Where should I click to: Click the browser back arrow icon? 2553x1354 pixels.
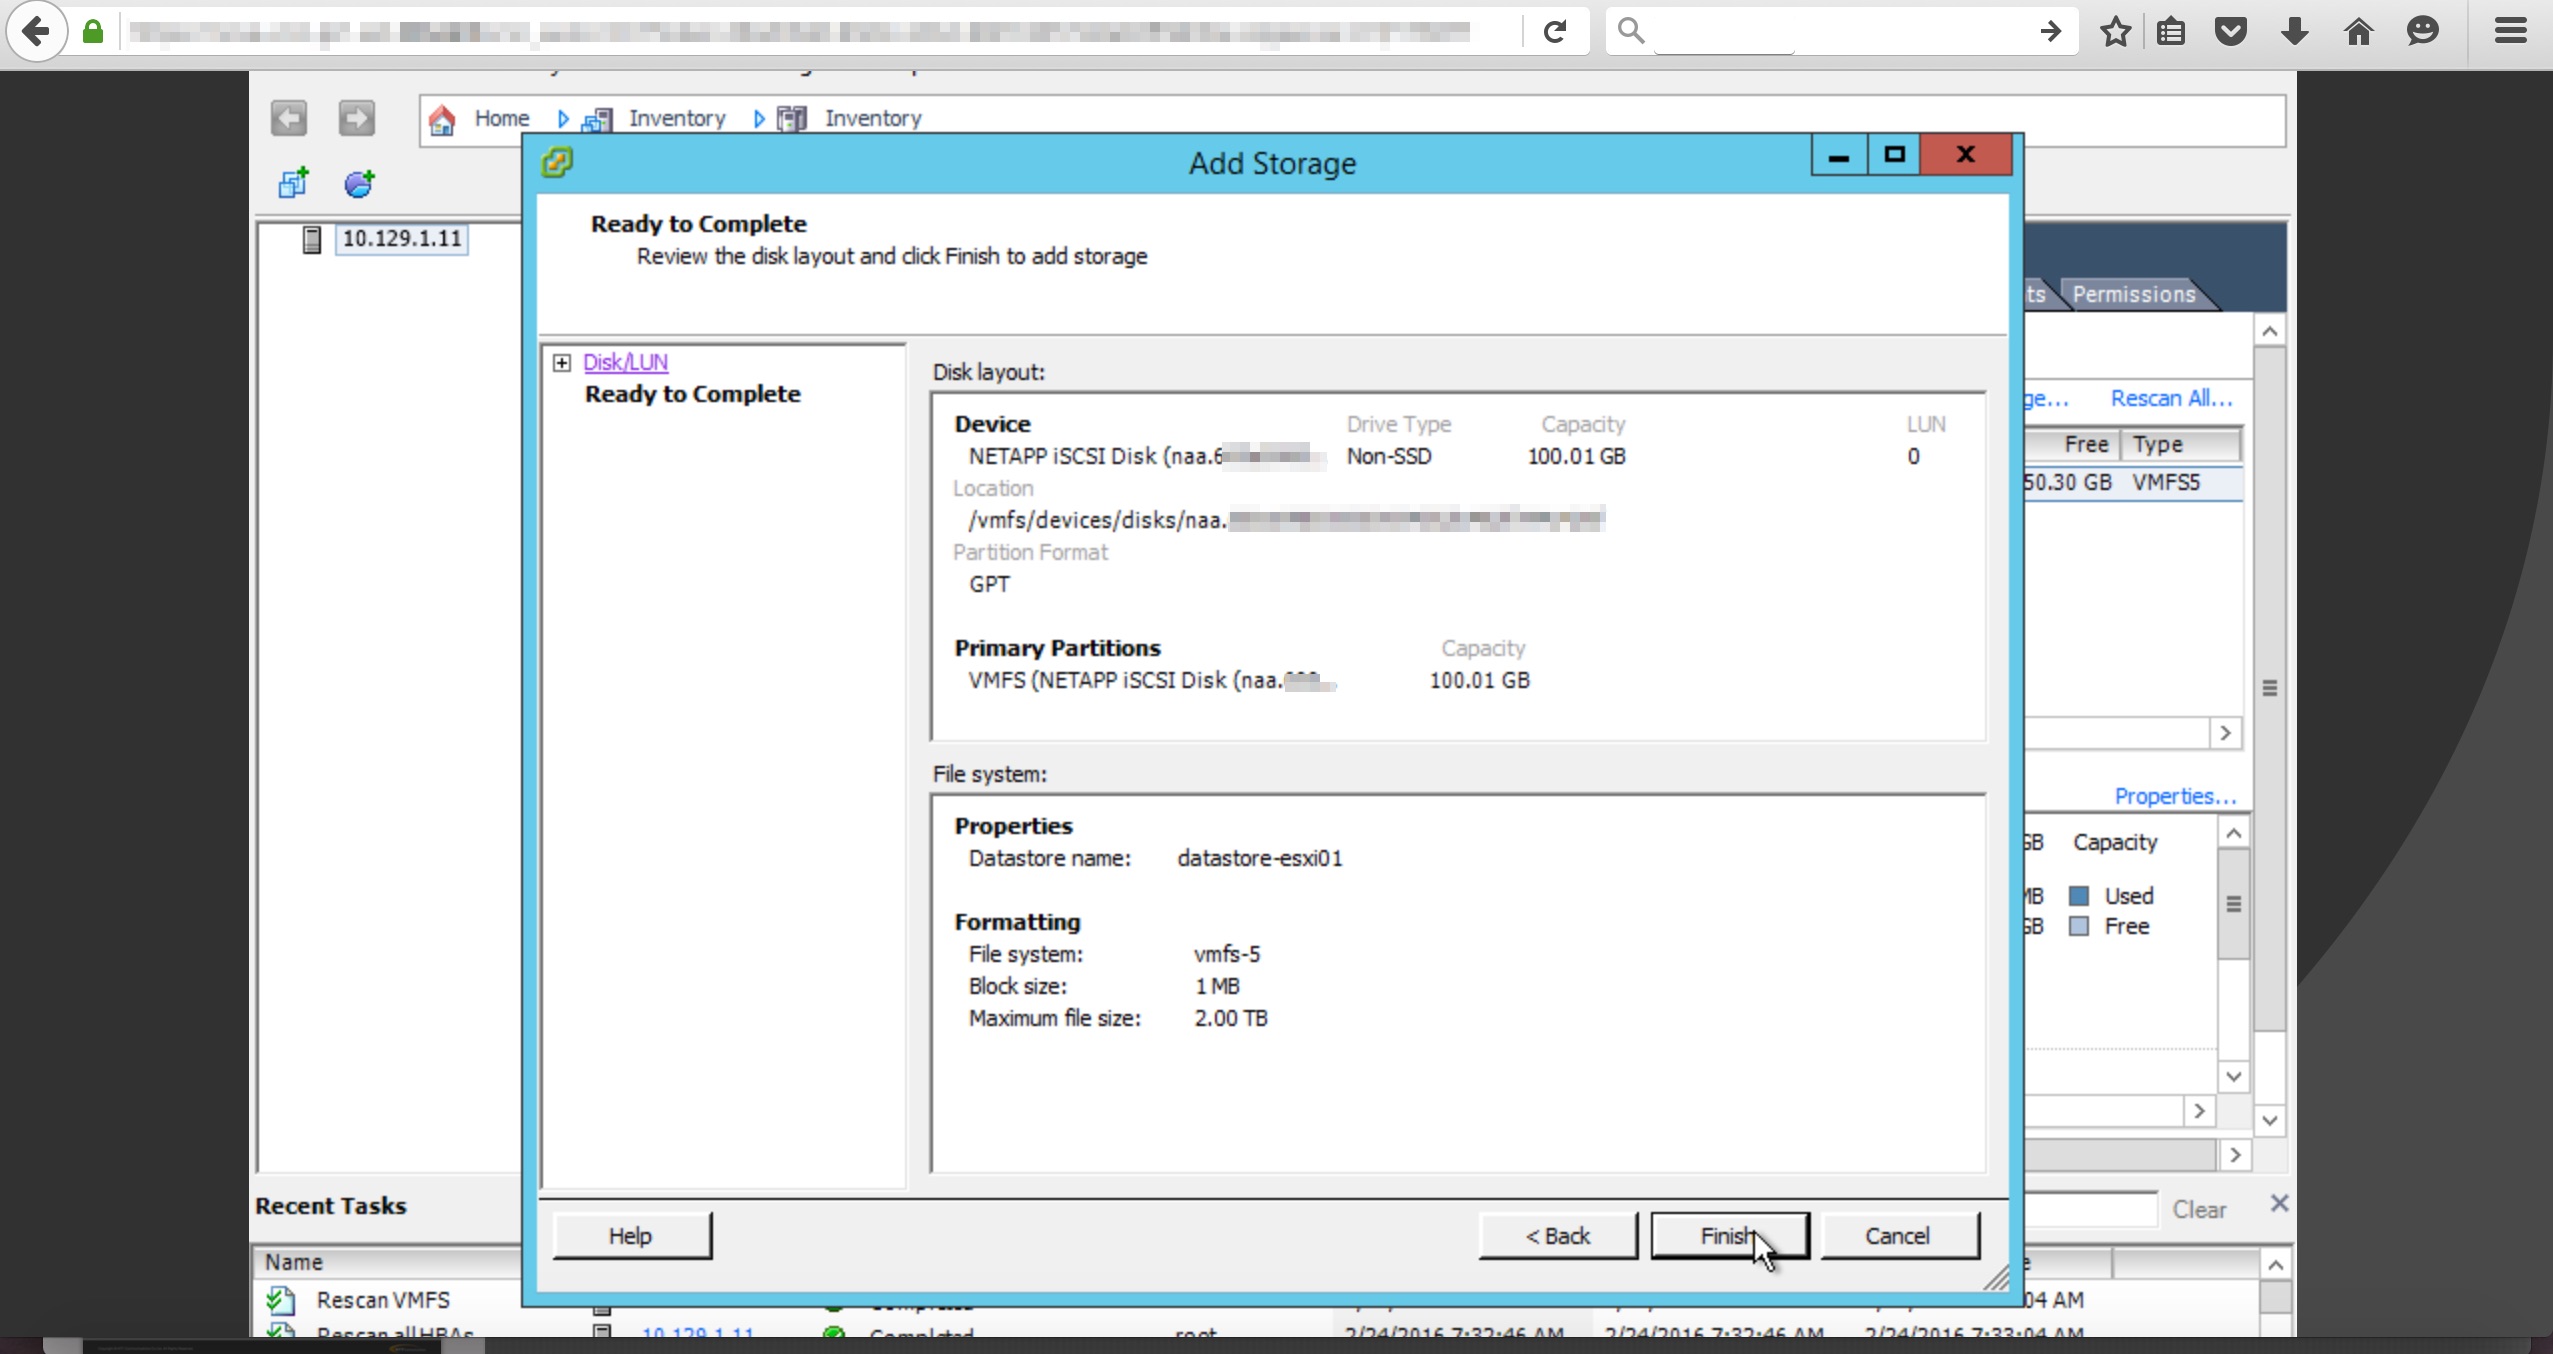pyautogui.click(x=36, y=32)
